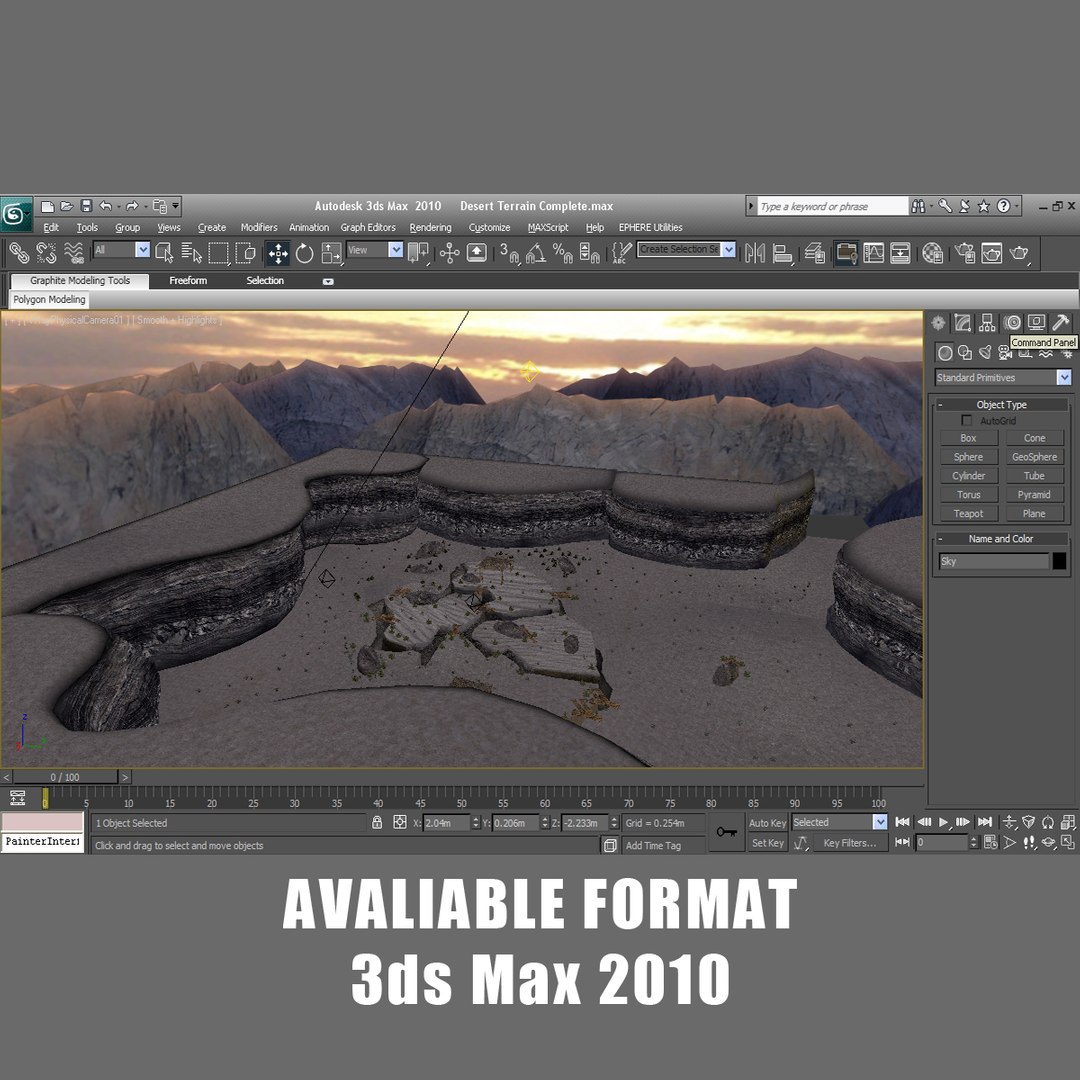The image size is (1080, 1080).
Task: Toggle the Angle Snap button
Action: point(536,253)
